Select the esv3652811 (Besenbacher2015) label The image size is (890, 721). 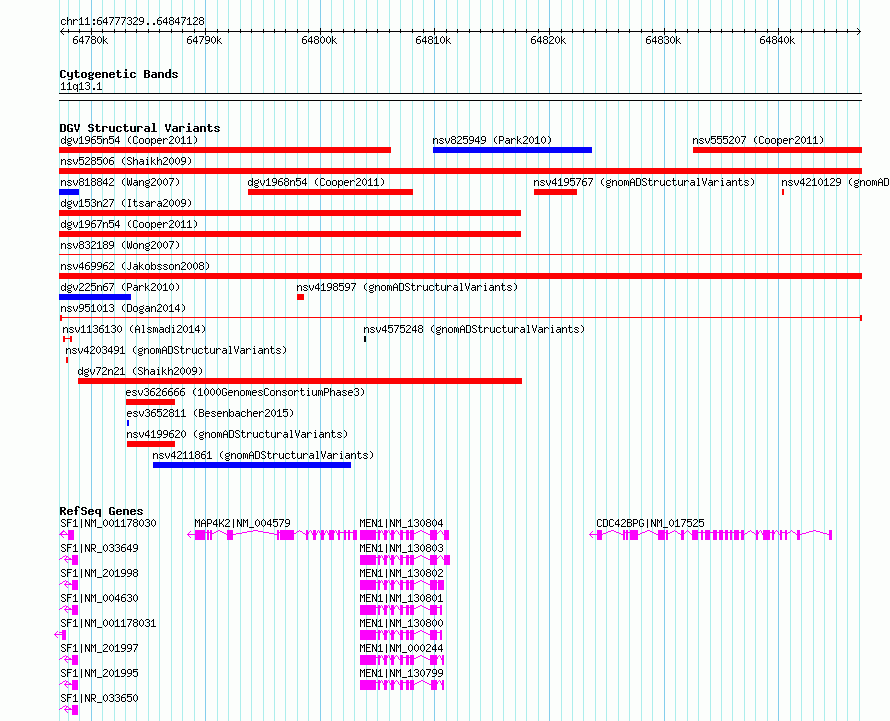(x=210, y=413)
